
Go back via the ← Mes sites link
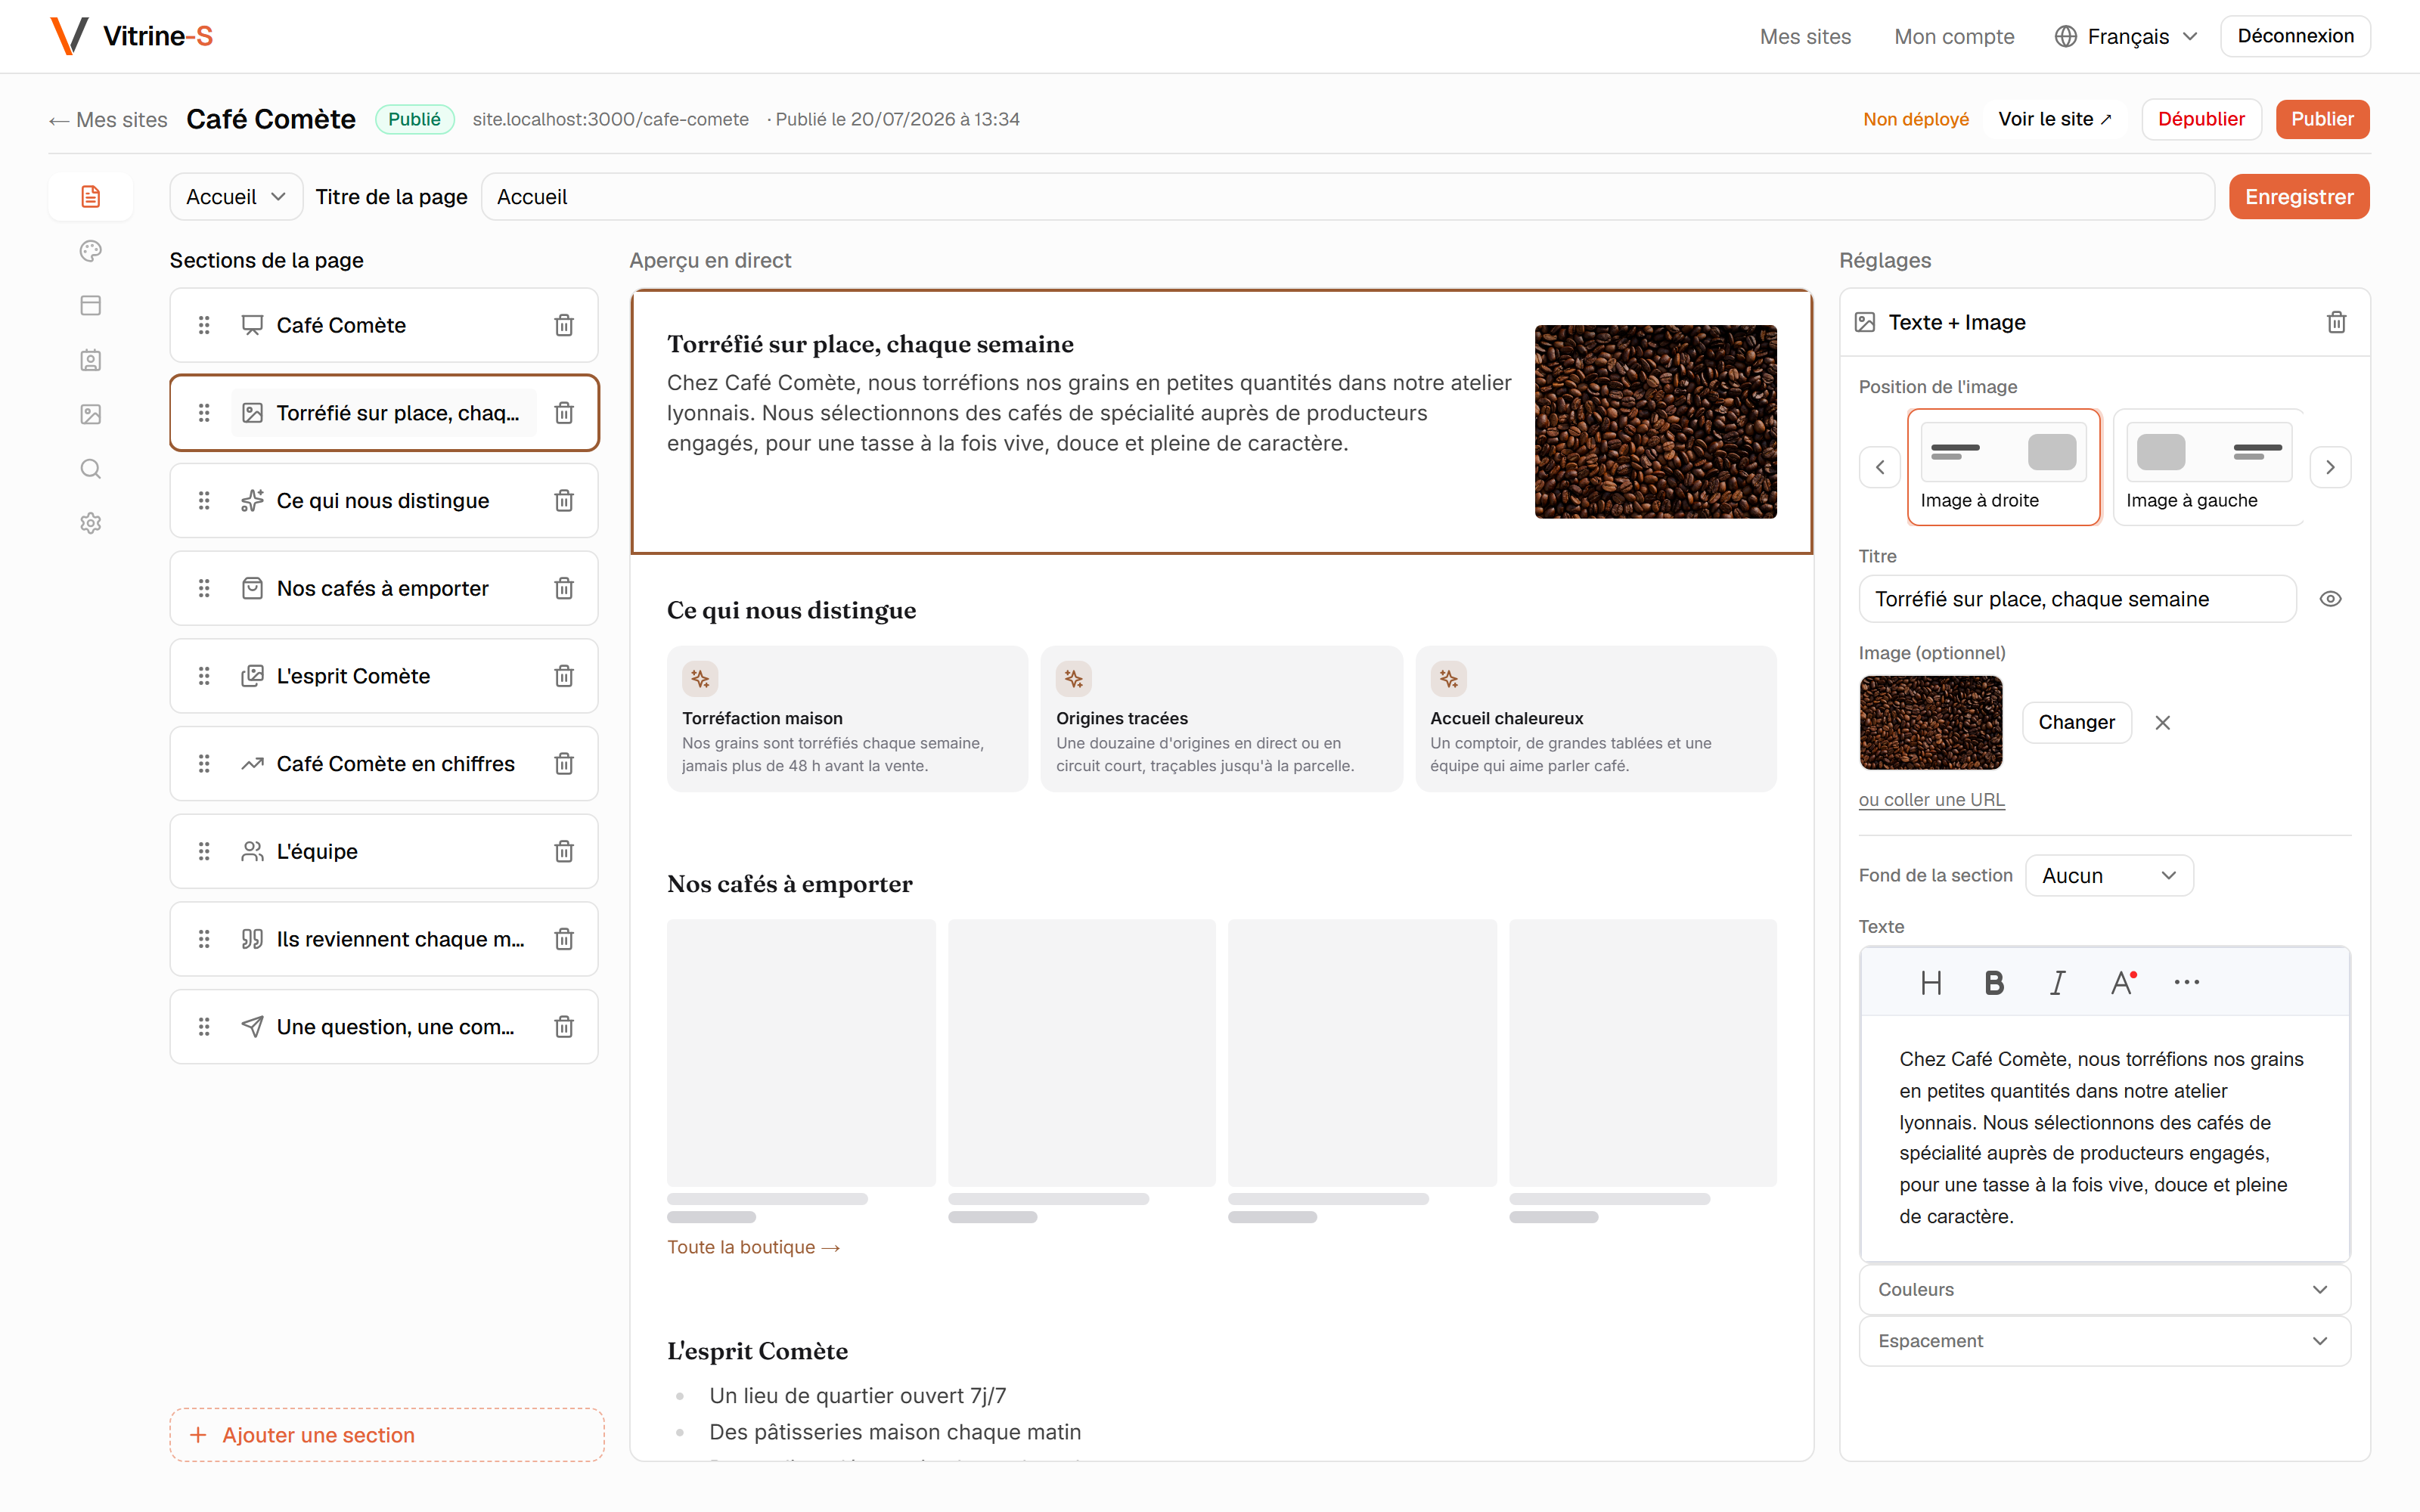tap(108, 119)
